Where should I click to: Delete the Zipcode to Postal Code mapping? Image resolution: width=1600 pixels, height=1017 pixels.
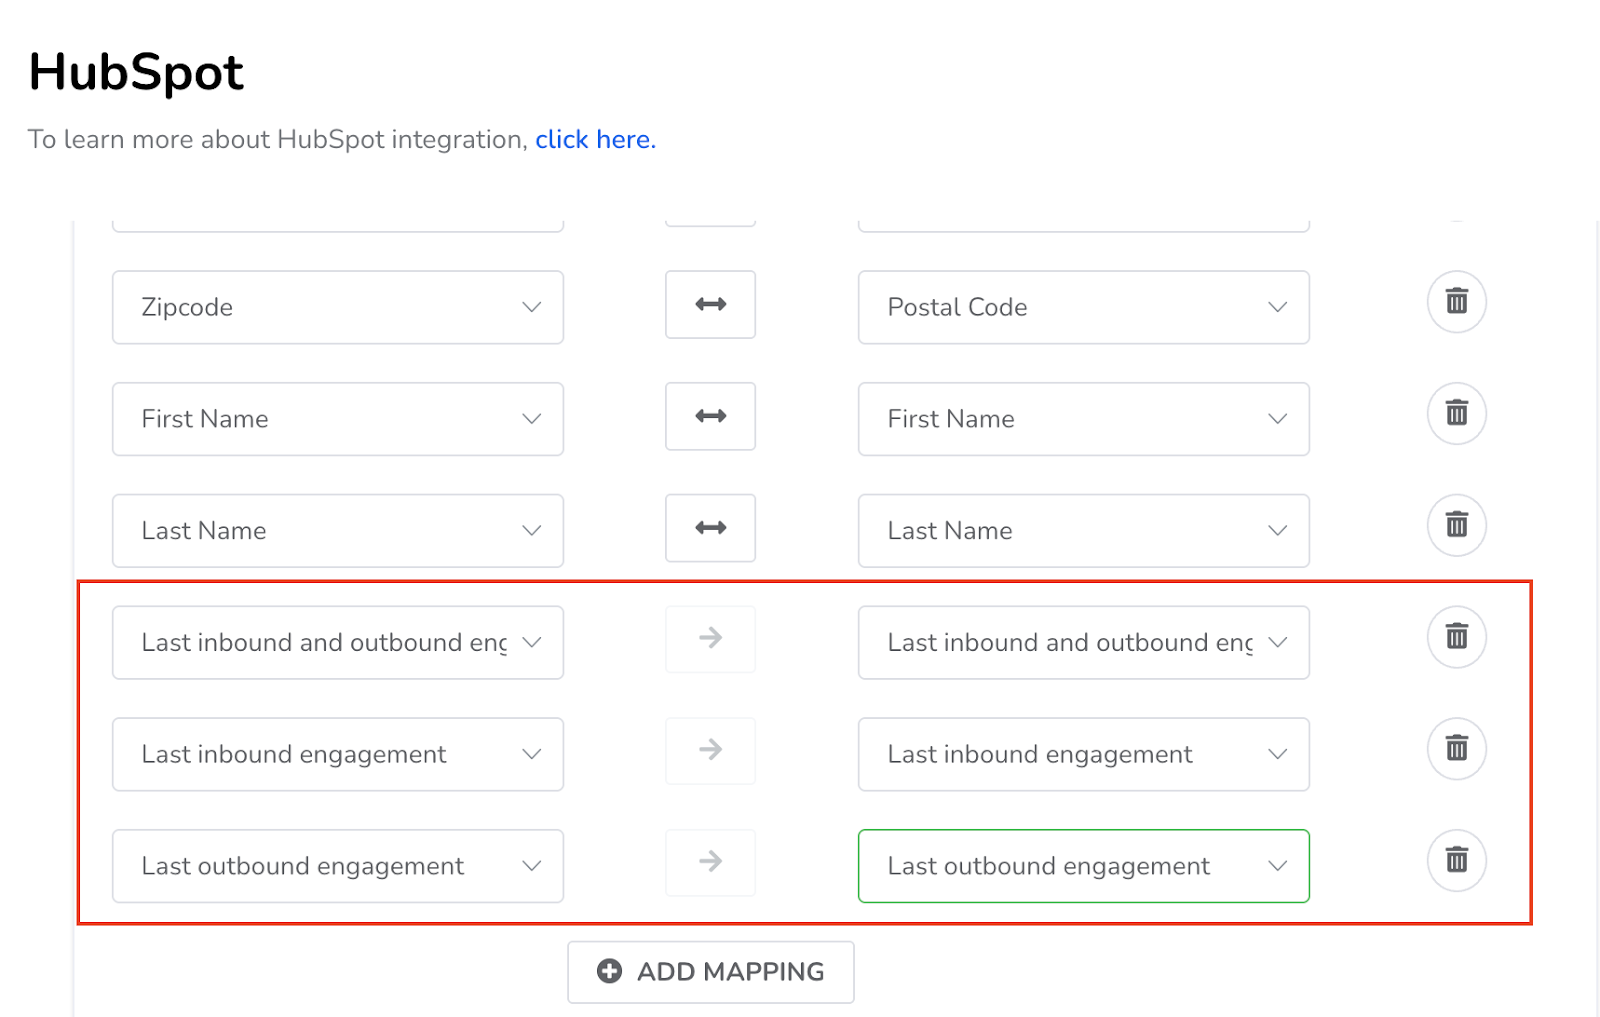point(1456,302)
